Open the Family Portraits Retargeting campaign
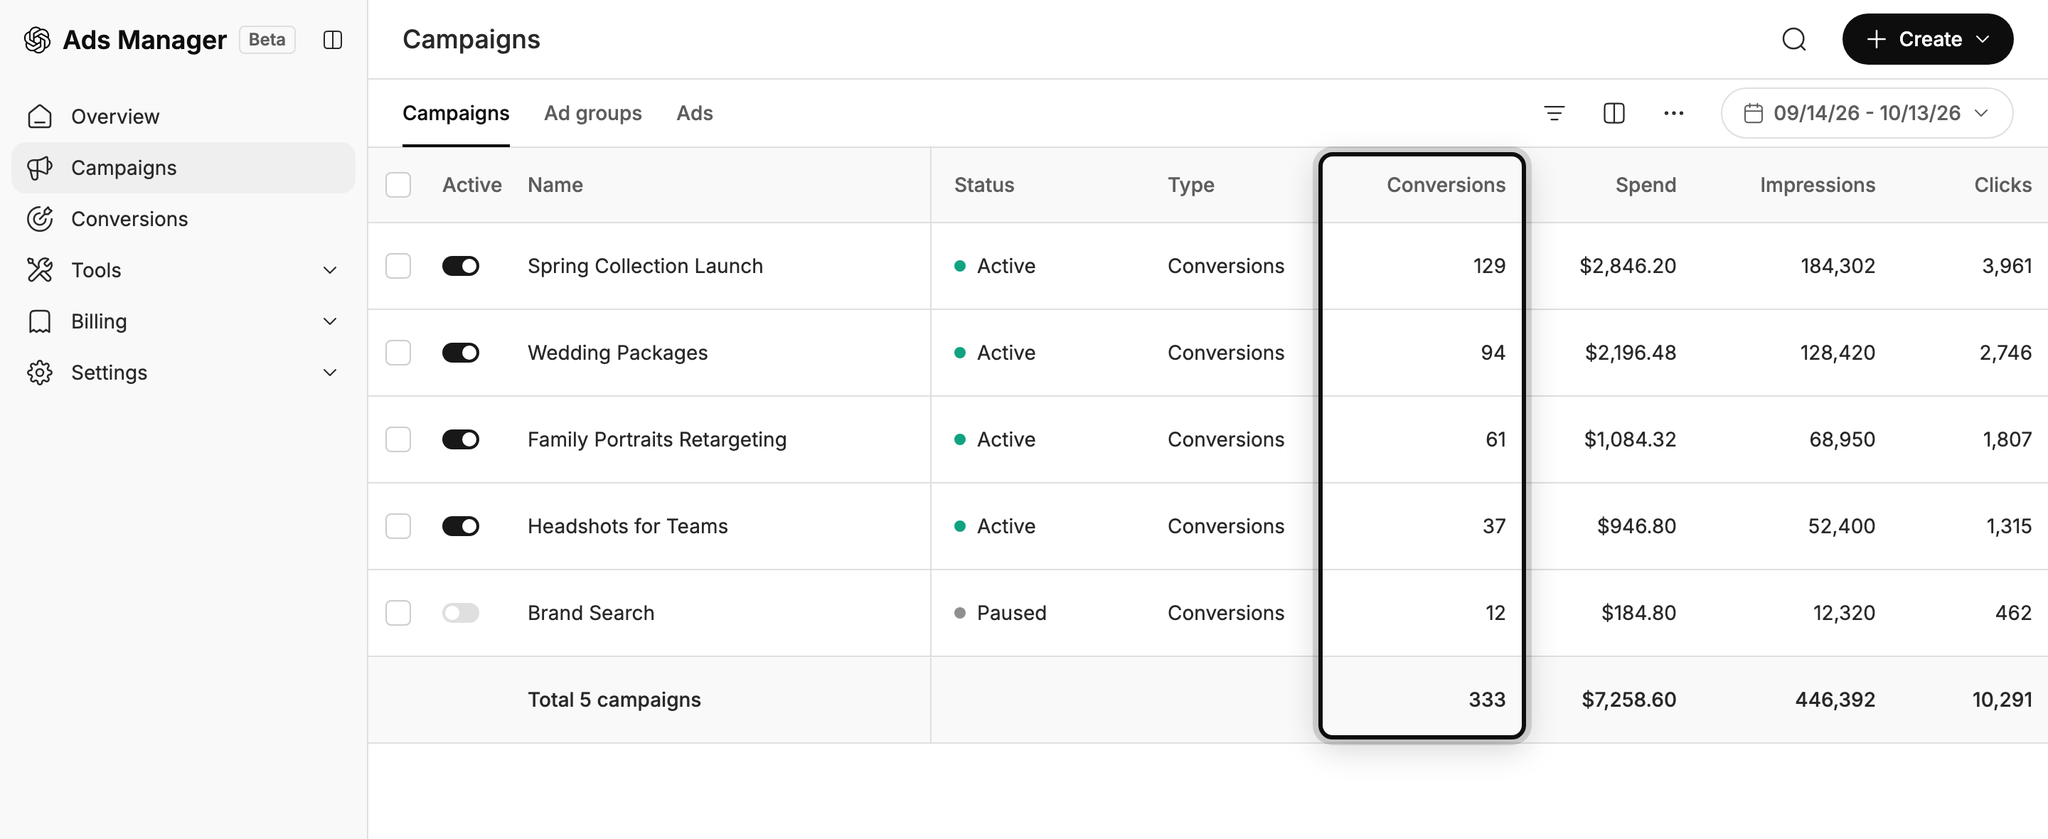Viewport: 2048px width, 839px height. click(x=657, y=439)
